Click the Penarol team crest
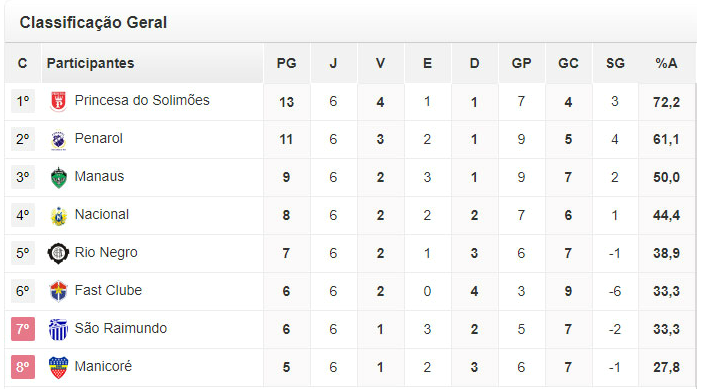The width and height of the screenshot is (725, 389). point(58,140)
